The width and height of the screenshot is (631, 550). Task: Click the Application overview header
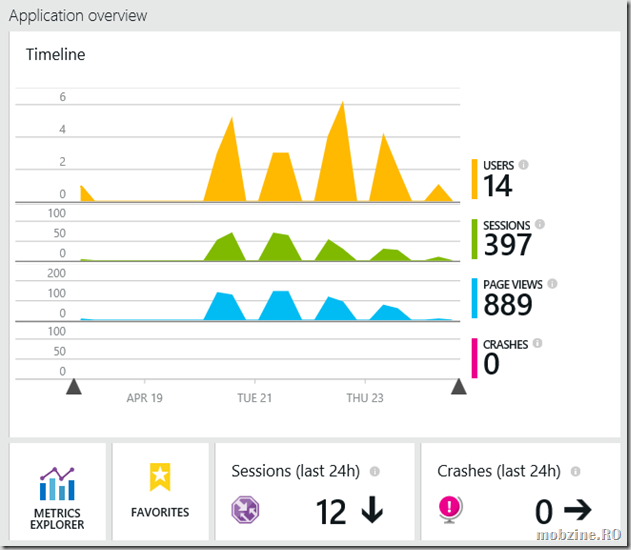[78, 16]
